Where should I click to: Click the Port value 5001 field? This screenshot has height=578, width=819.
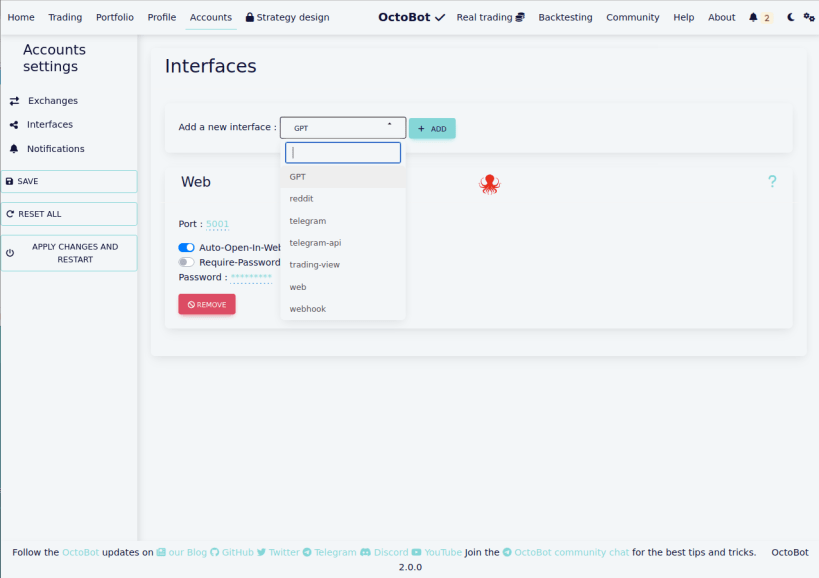click(217, 225)
